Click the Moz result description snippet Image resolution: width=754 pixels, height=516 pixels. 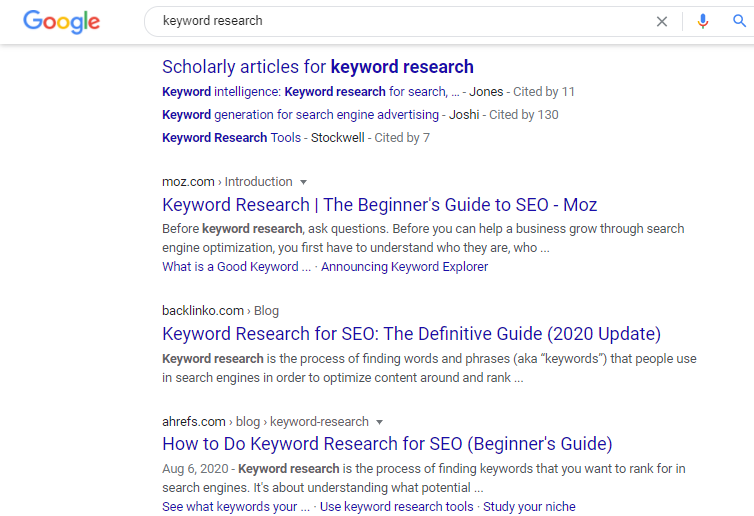423,238
